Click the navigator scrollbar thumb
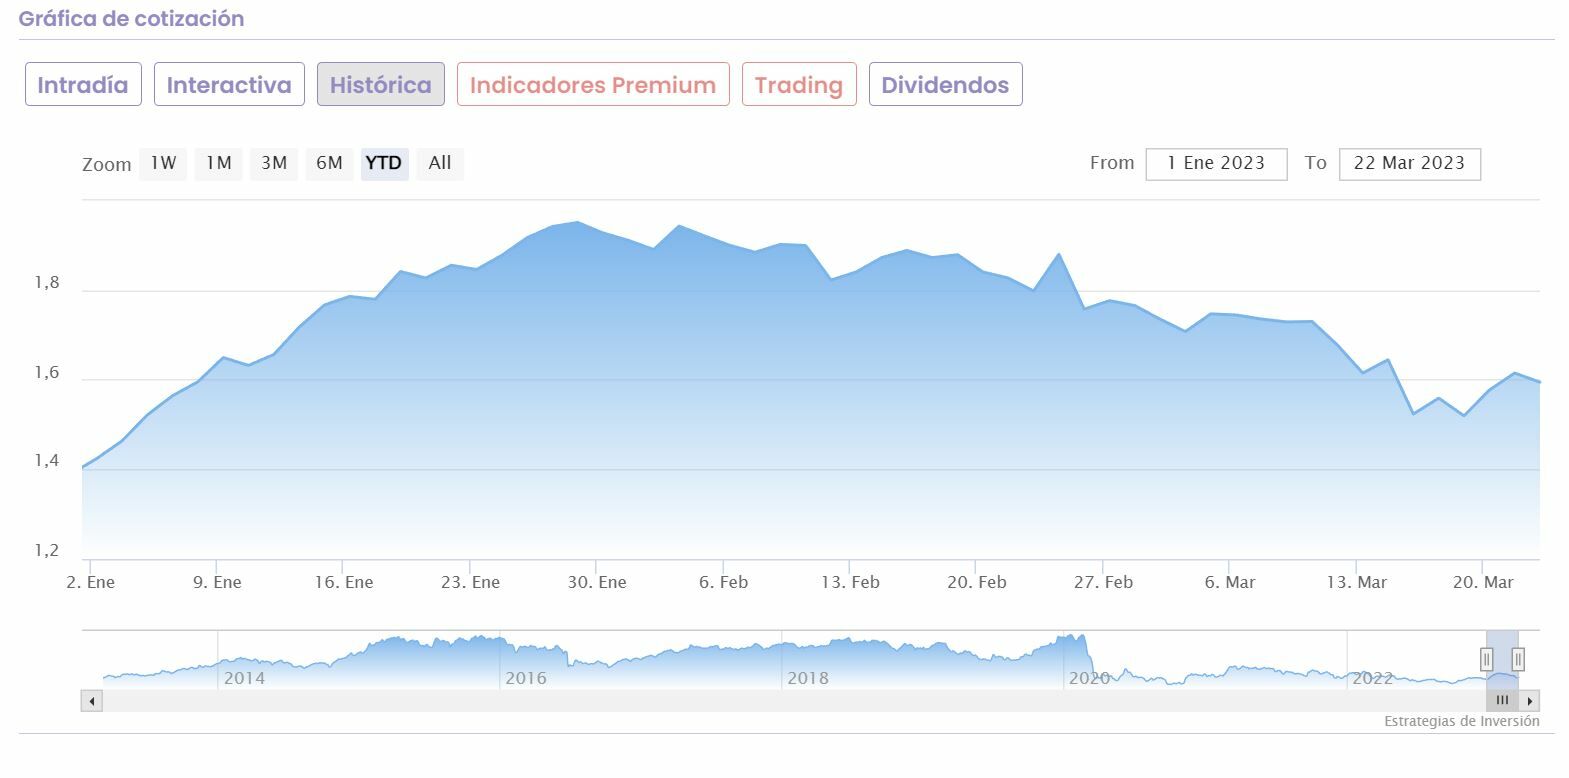The height and width of the screenshot is (778, 1569). point(1502,701)
